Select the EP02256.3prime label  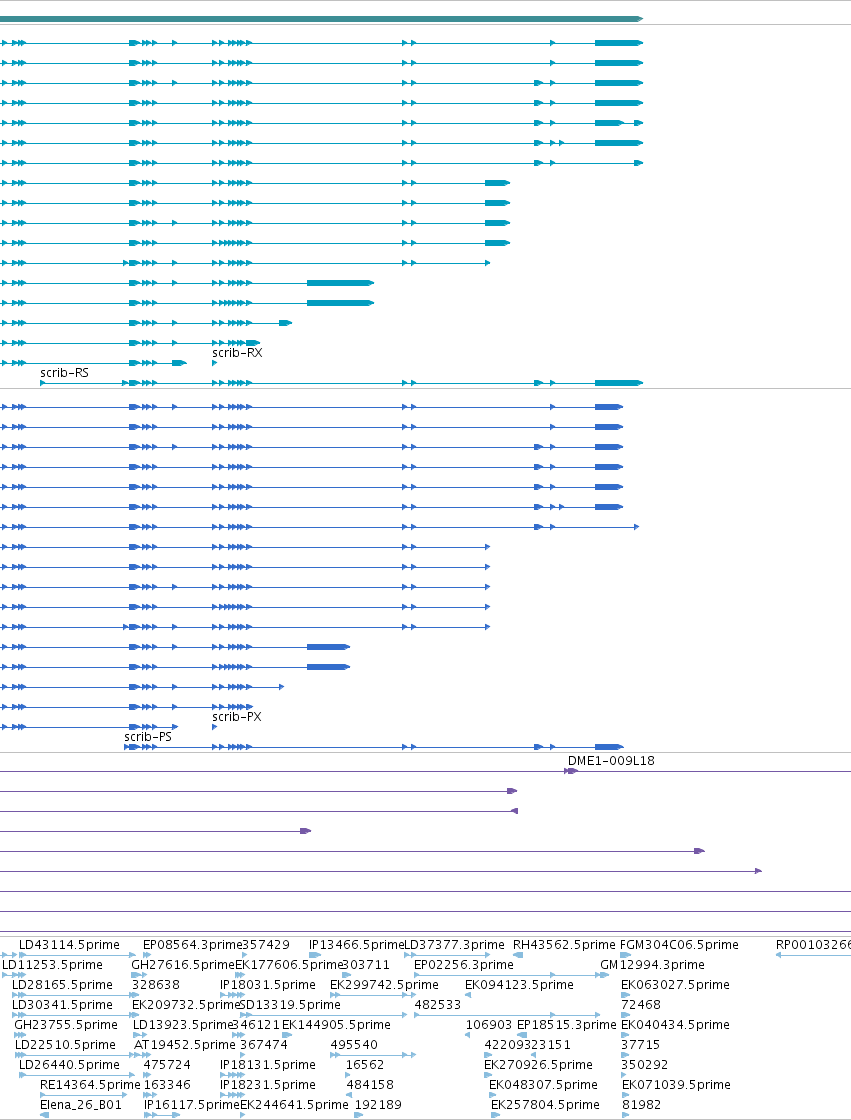click(464, 965)
